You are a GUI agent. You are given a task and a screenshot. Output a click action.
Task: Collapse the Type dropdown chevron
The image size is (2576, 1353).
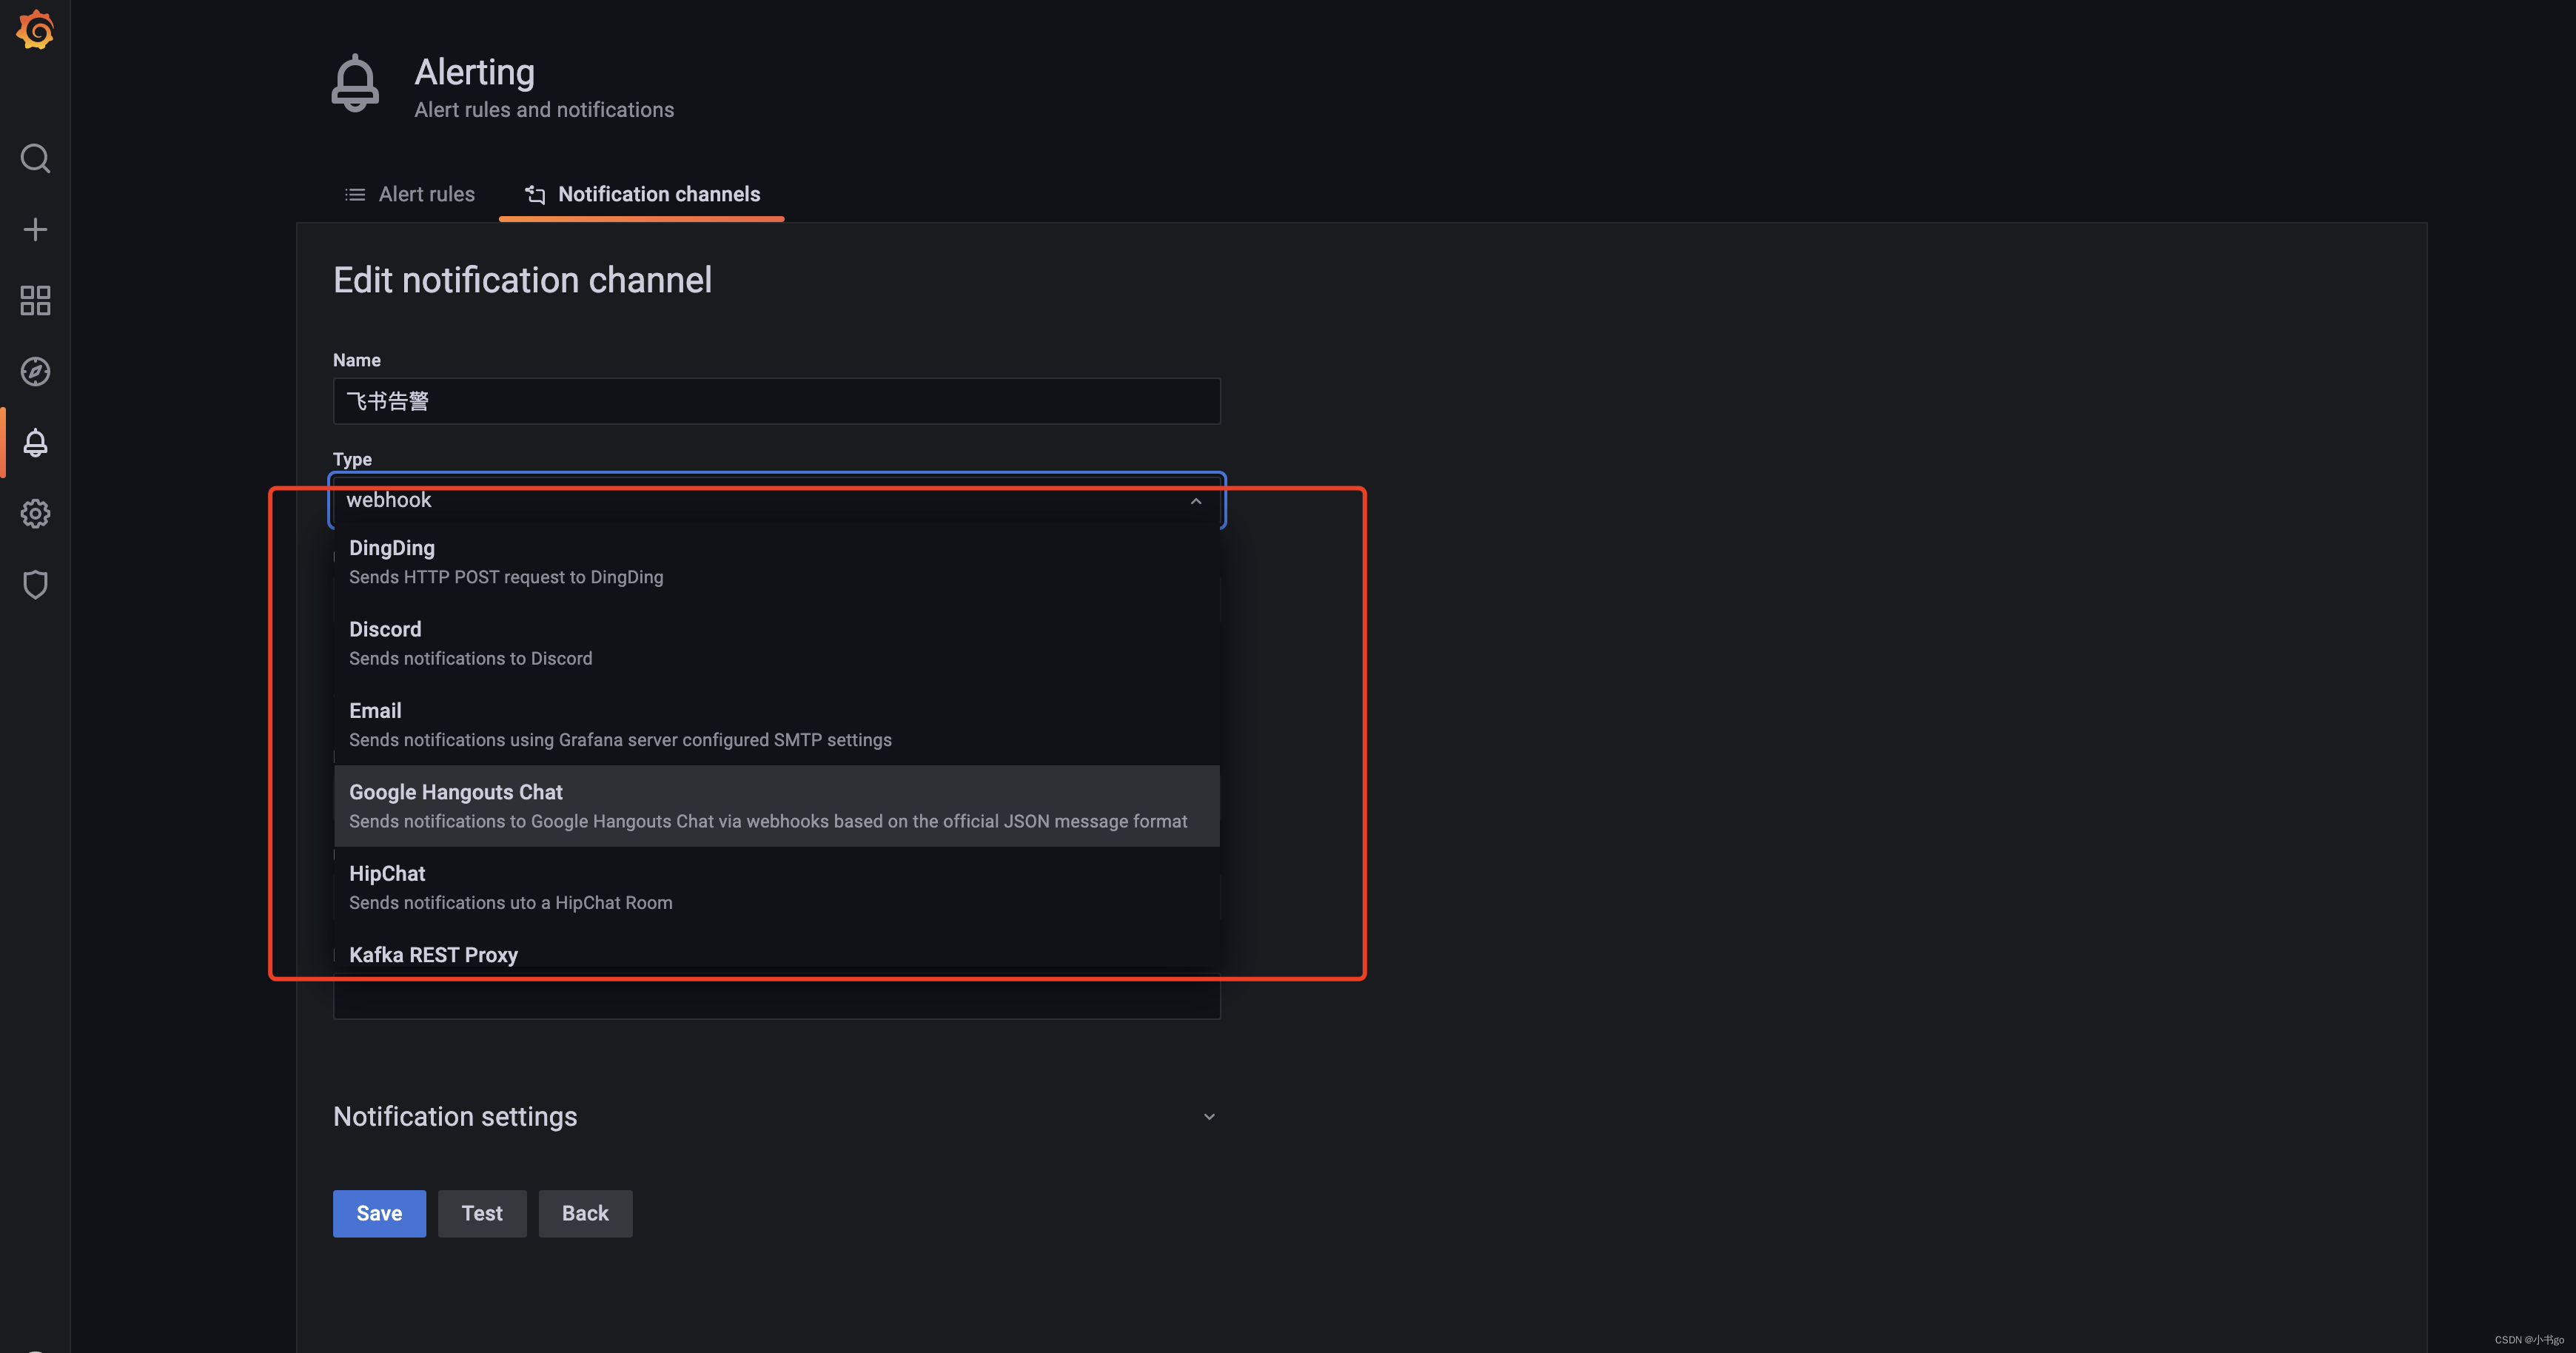[1195, 501]
